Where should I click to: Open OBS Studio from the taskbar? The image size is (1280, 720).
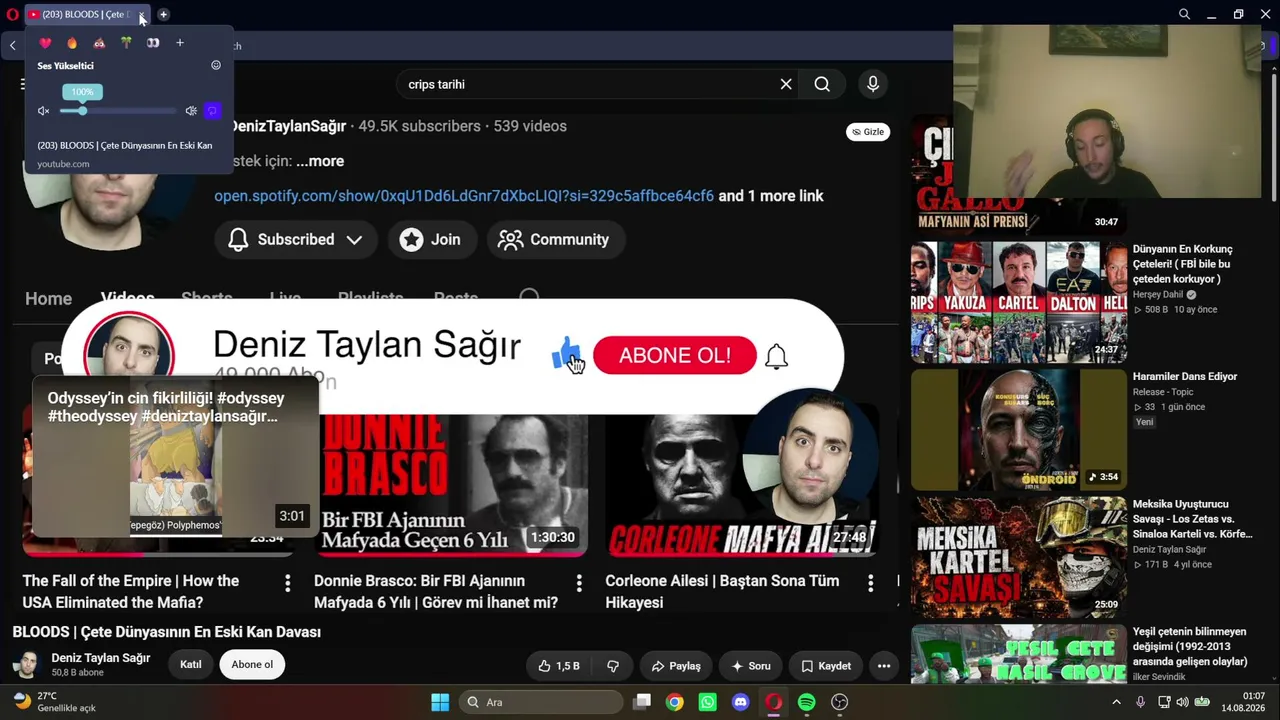point(840,702)
